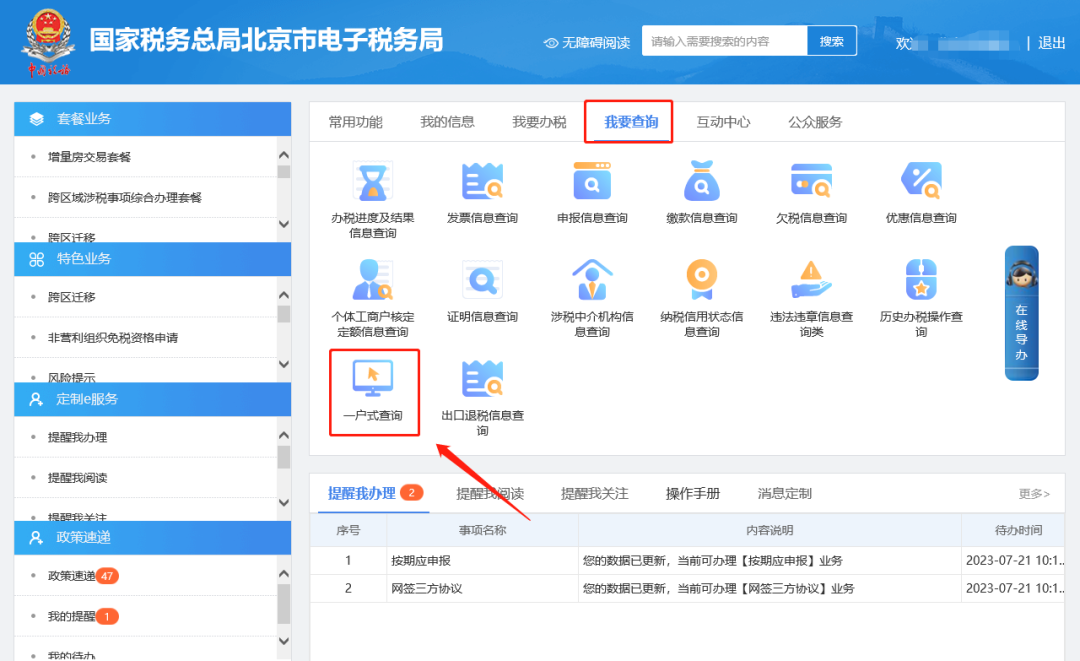Open the 优惠信息查询 discount tag icon
Viewport: 1080px width, 661px height.
click(x=922, y=181)
